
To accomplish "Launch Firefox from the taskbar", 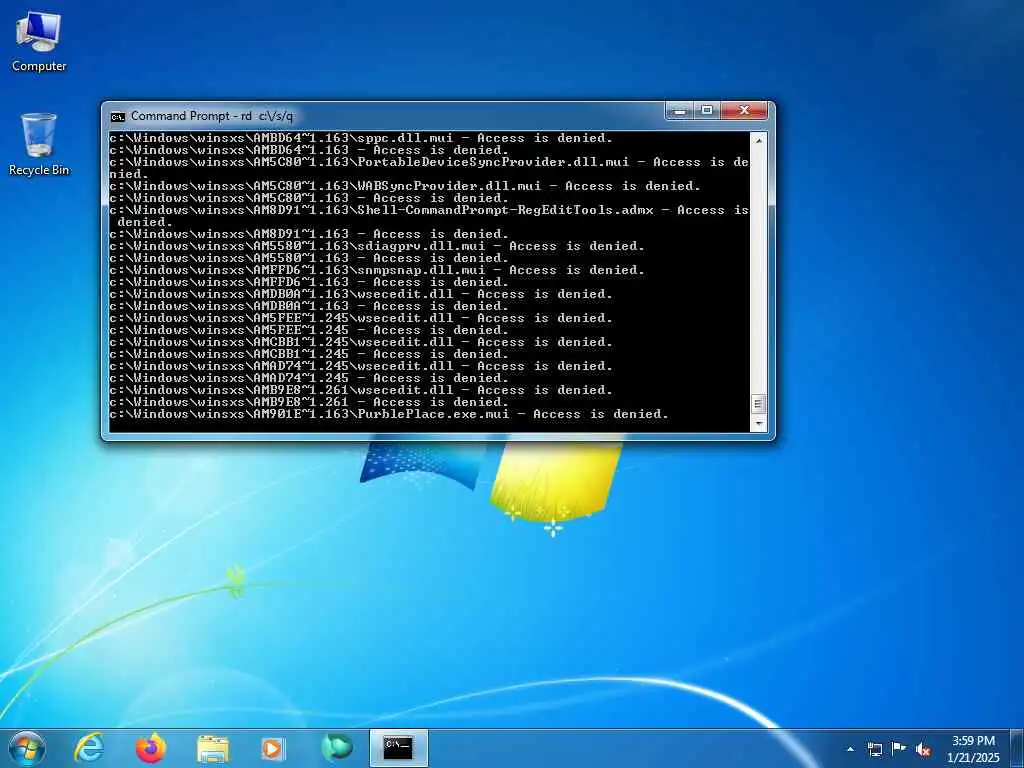I will [151, 748].
